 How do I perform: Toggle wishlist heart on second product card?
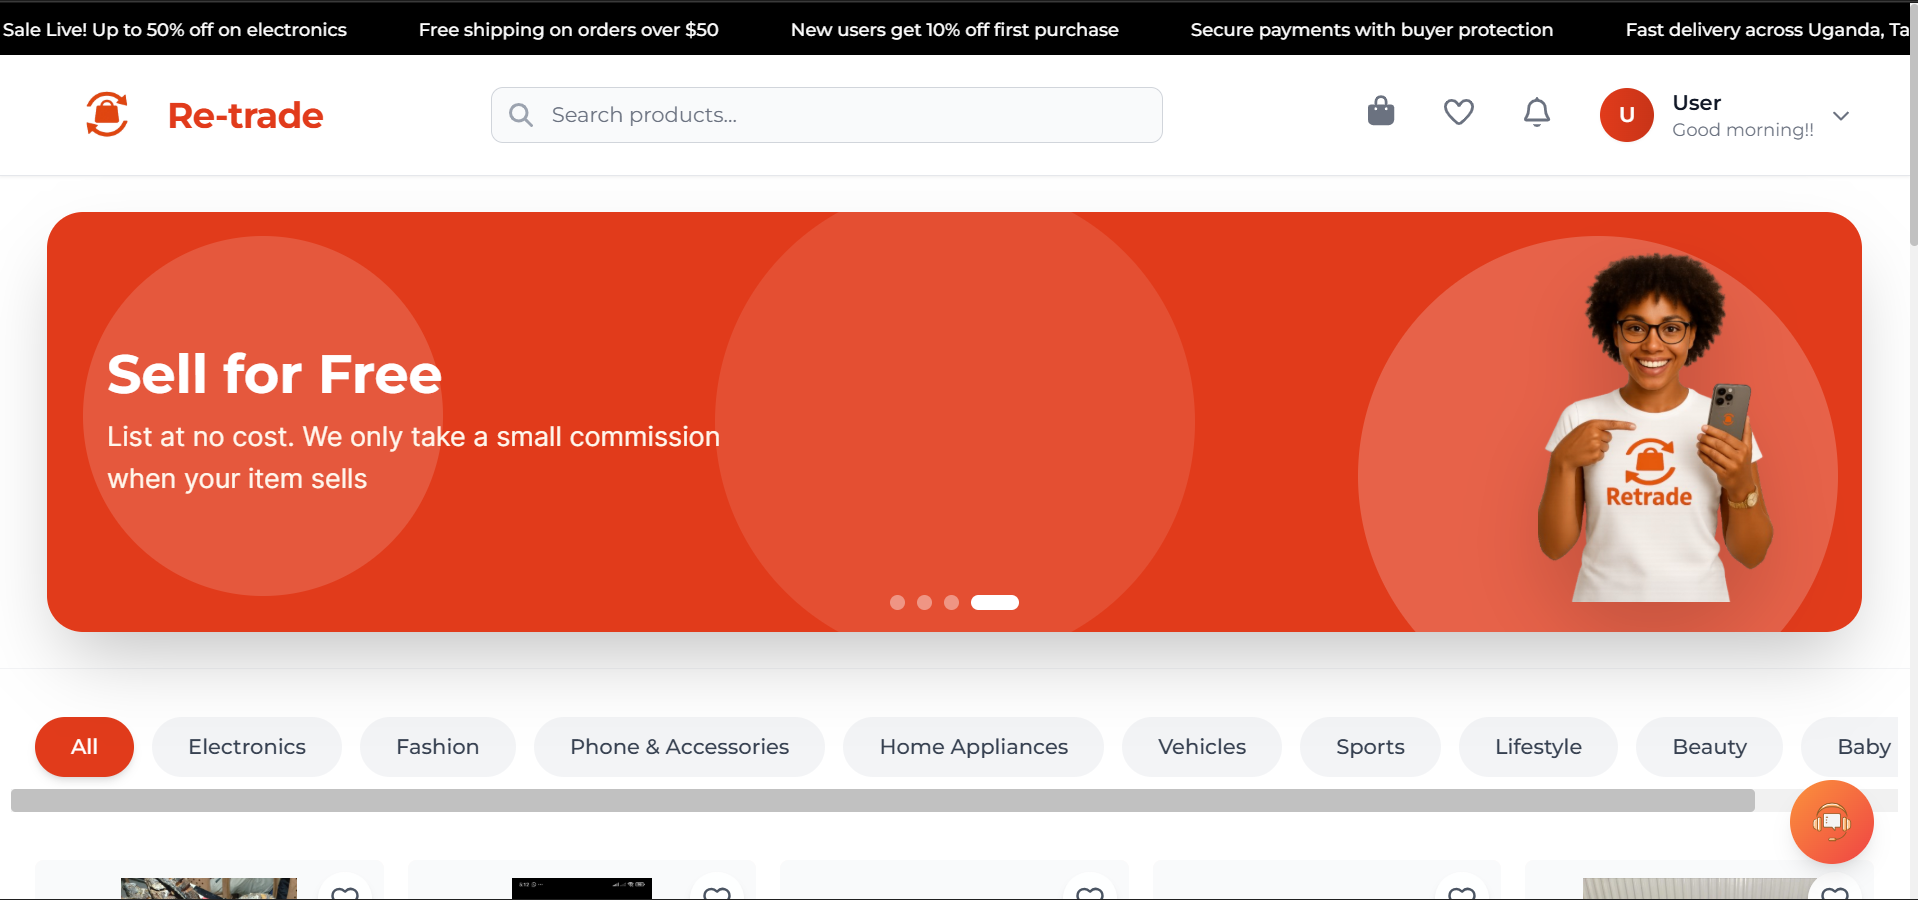(x=717, y=892)
